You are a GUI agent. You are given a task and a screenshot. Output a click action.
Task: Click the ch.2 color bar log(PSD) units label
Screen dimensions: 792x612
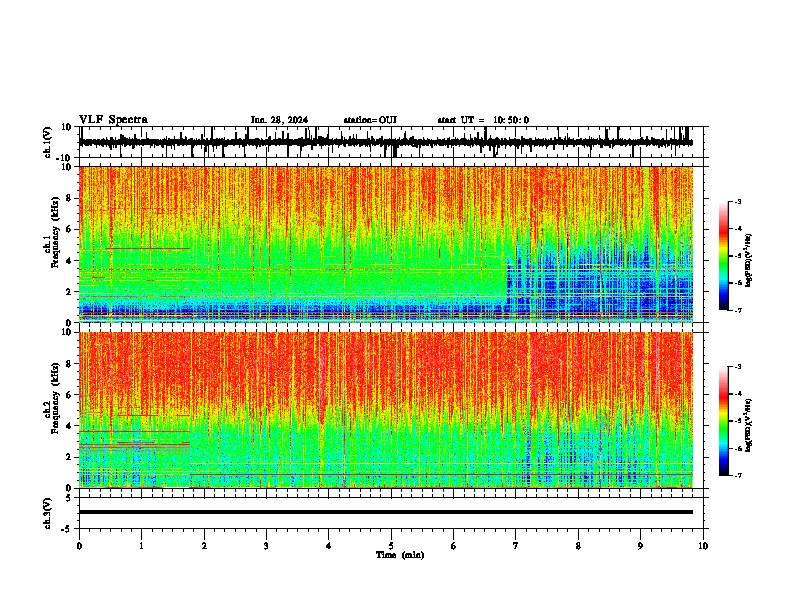coord(749,425)
